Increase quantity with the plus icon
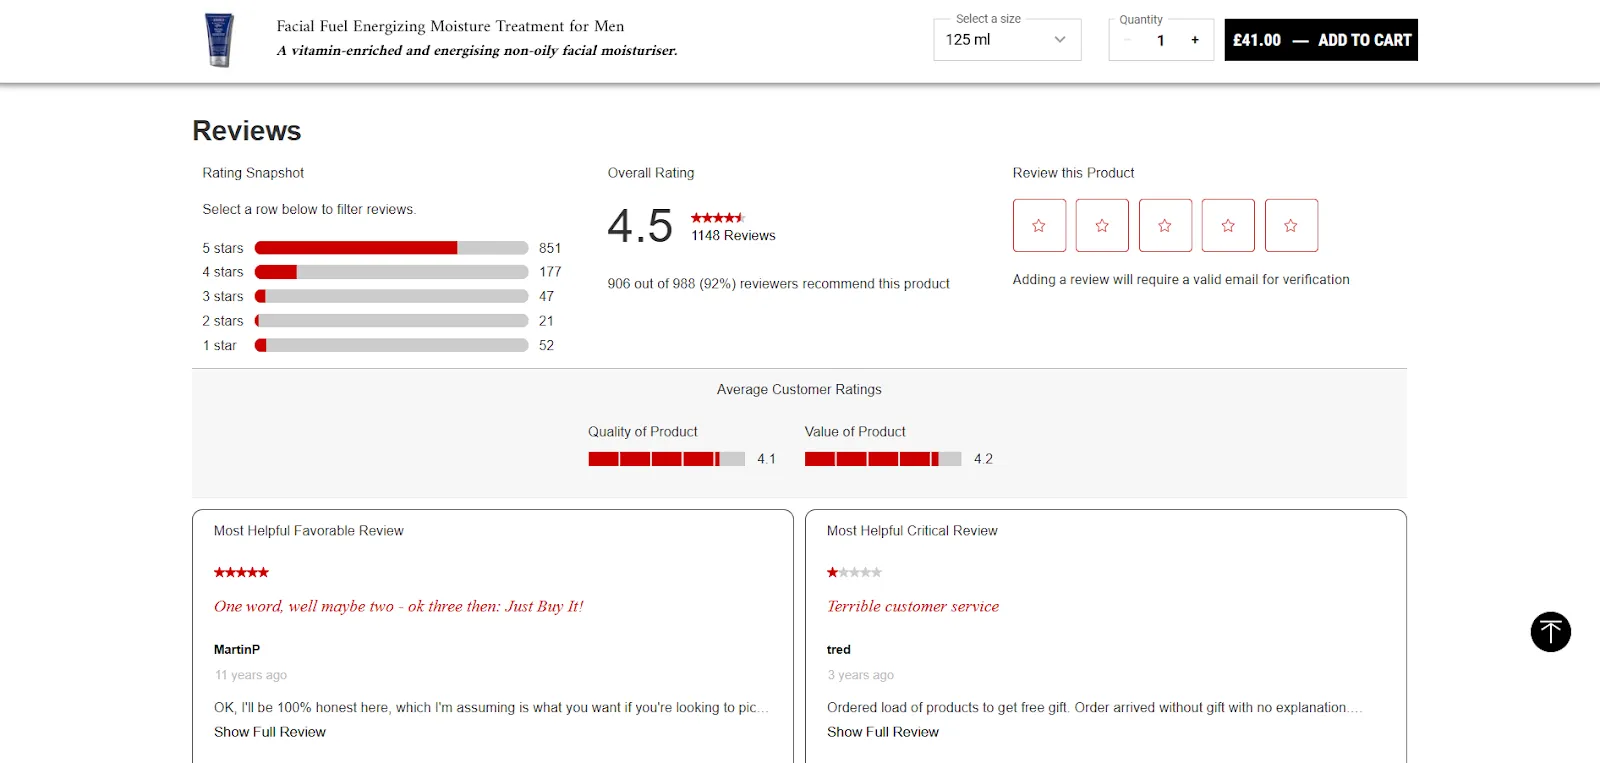1600x763 pixels. pos(1195,40)
